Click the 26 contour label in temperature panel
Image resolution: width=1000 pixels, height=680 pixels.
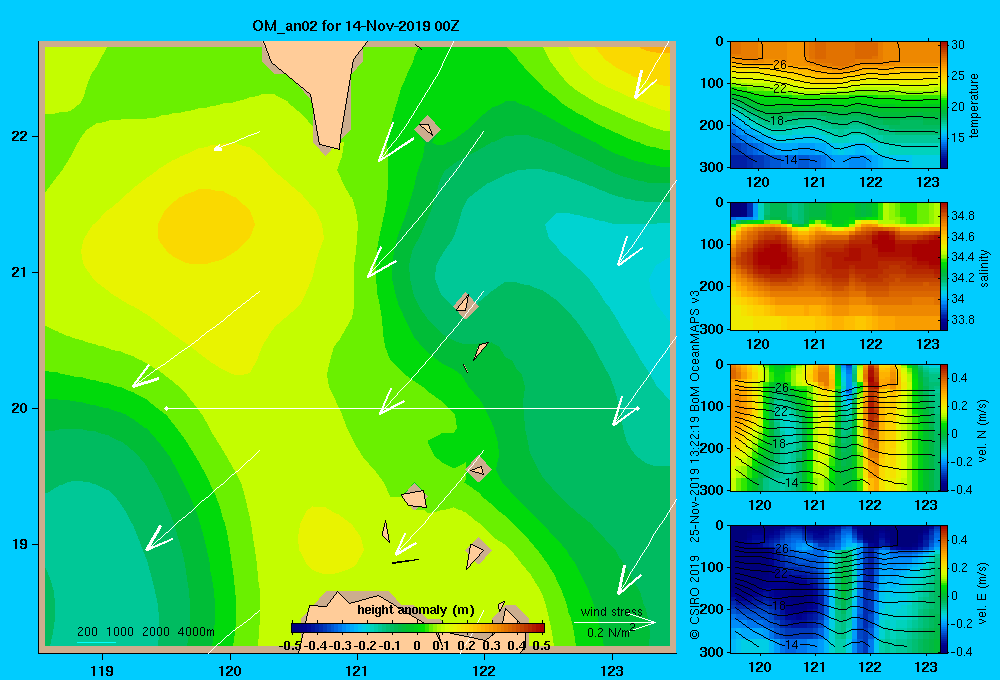click(x=780, y=65)
